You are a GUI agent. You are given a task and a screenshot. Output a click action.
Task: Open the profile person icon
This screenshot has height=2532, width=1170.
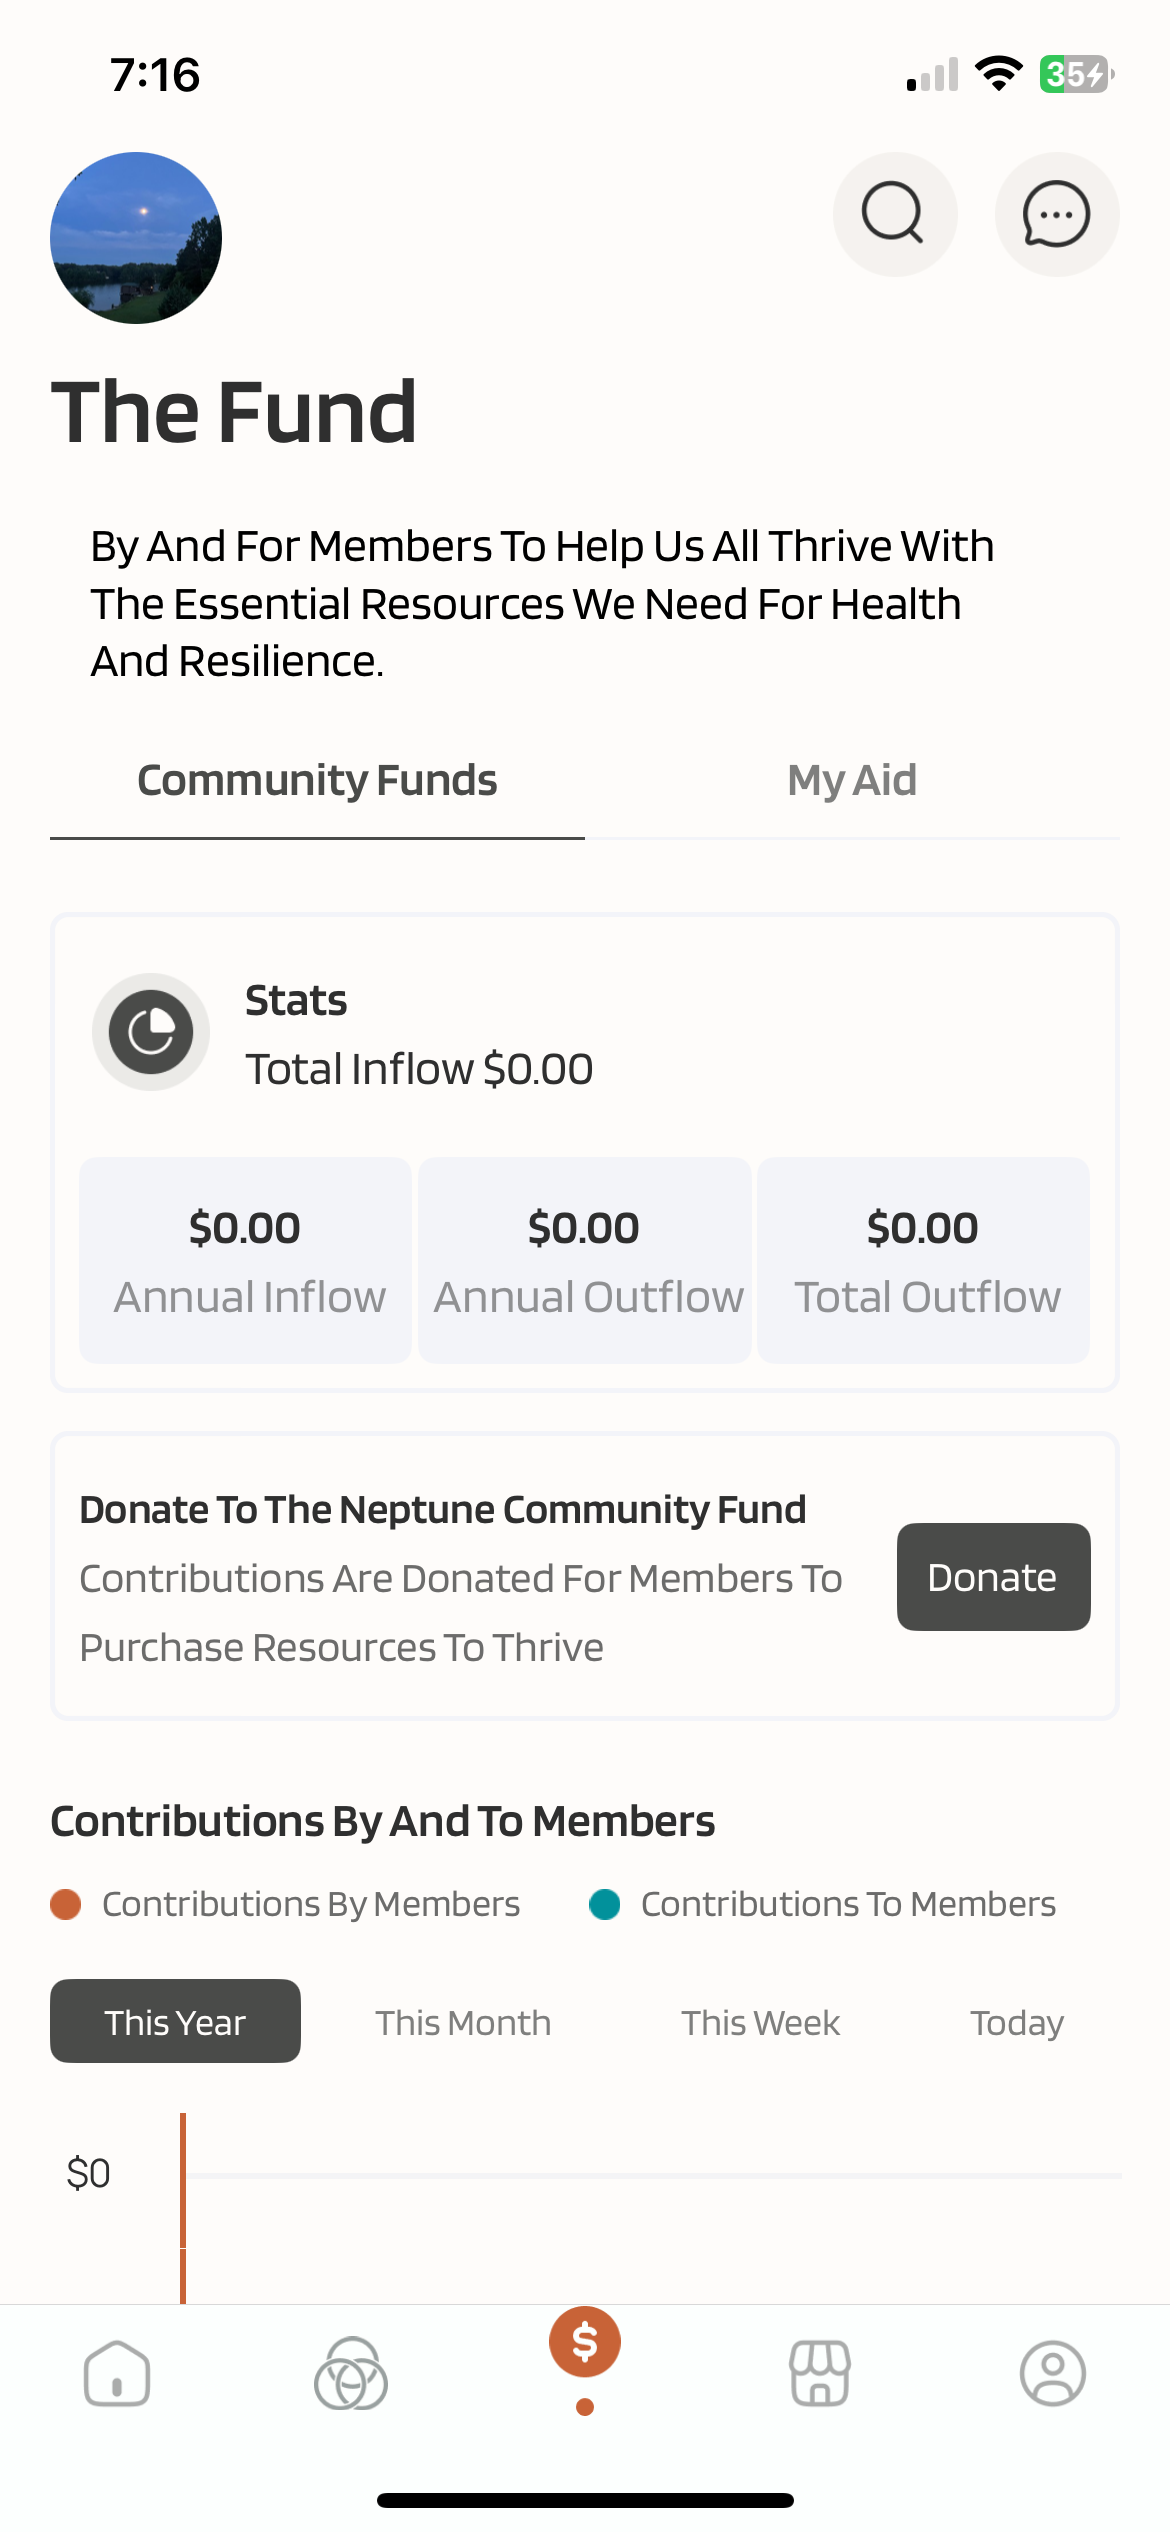click(x=1052, y=2374)
